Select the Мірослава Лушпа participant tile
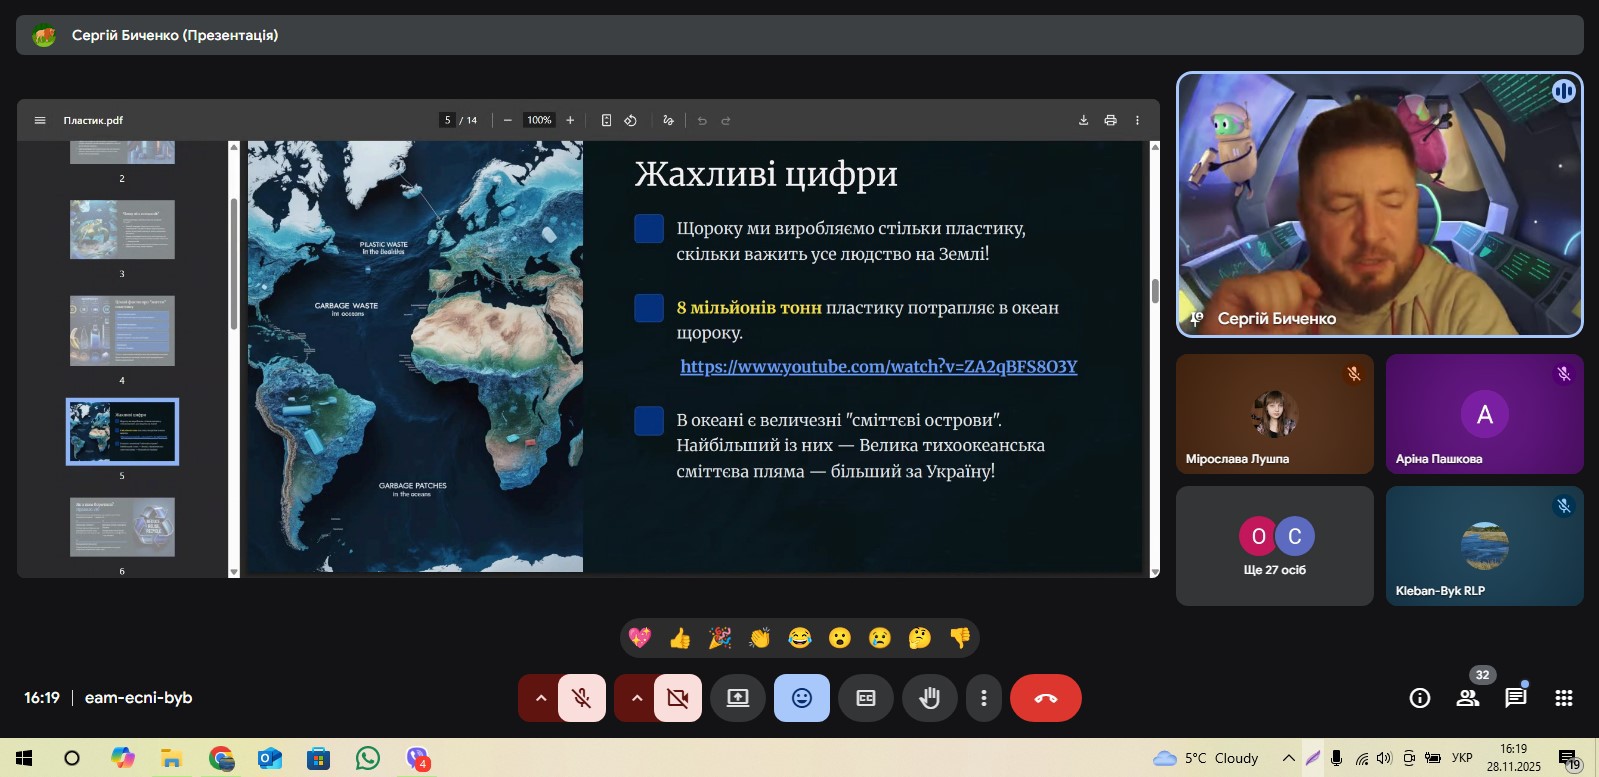The width and height of the screenshot is (1599, 777). (1275, 414)
